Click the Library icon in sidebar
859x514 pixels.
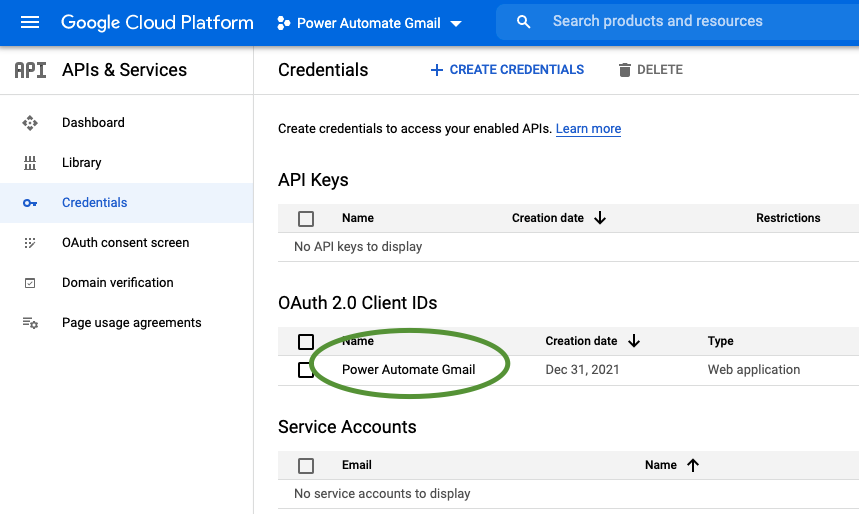coord(30,163)
